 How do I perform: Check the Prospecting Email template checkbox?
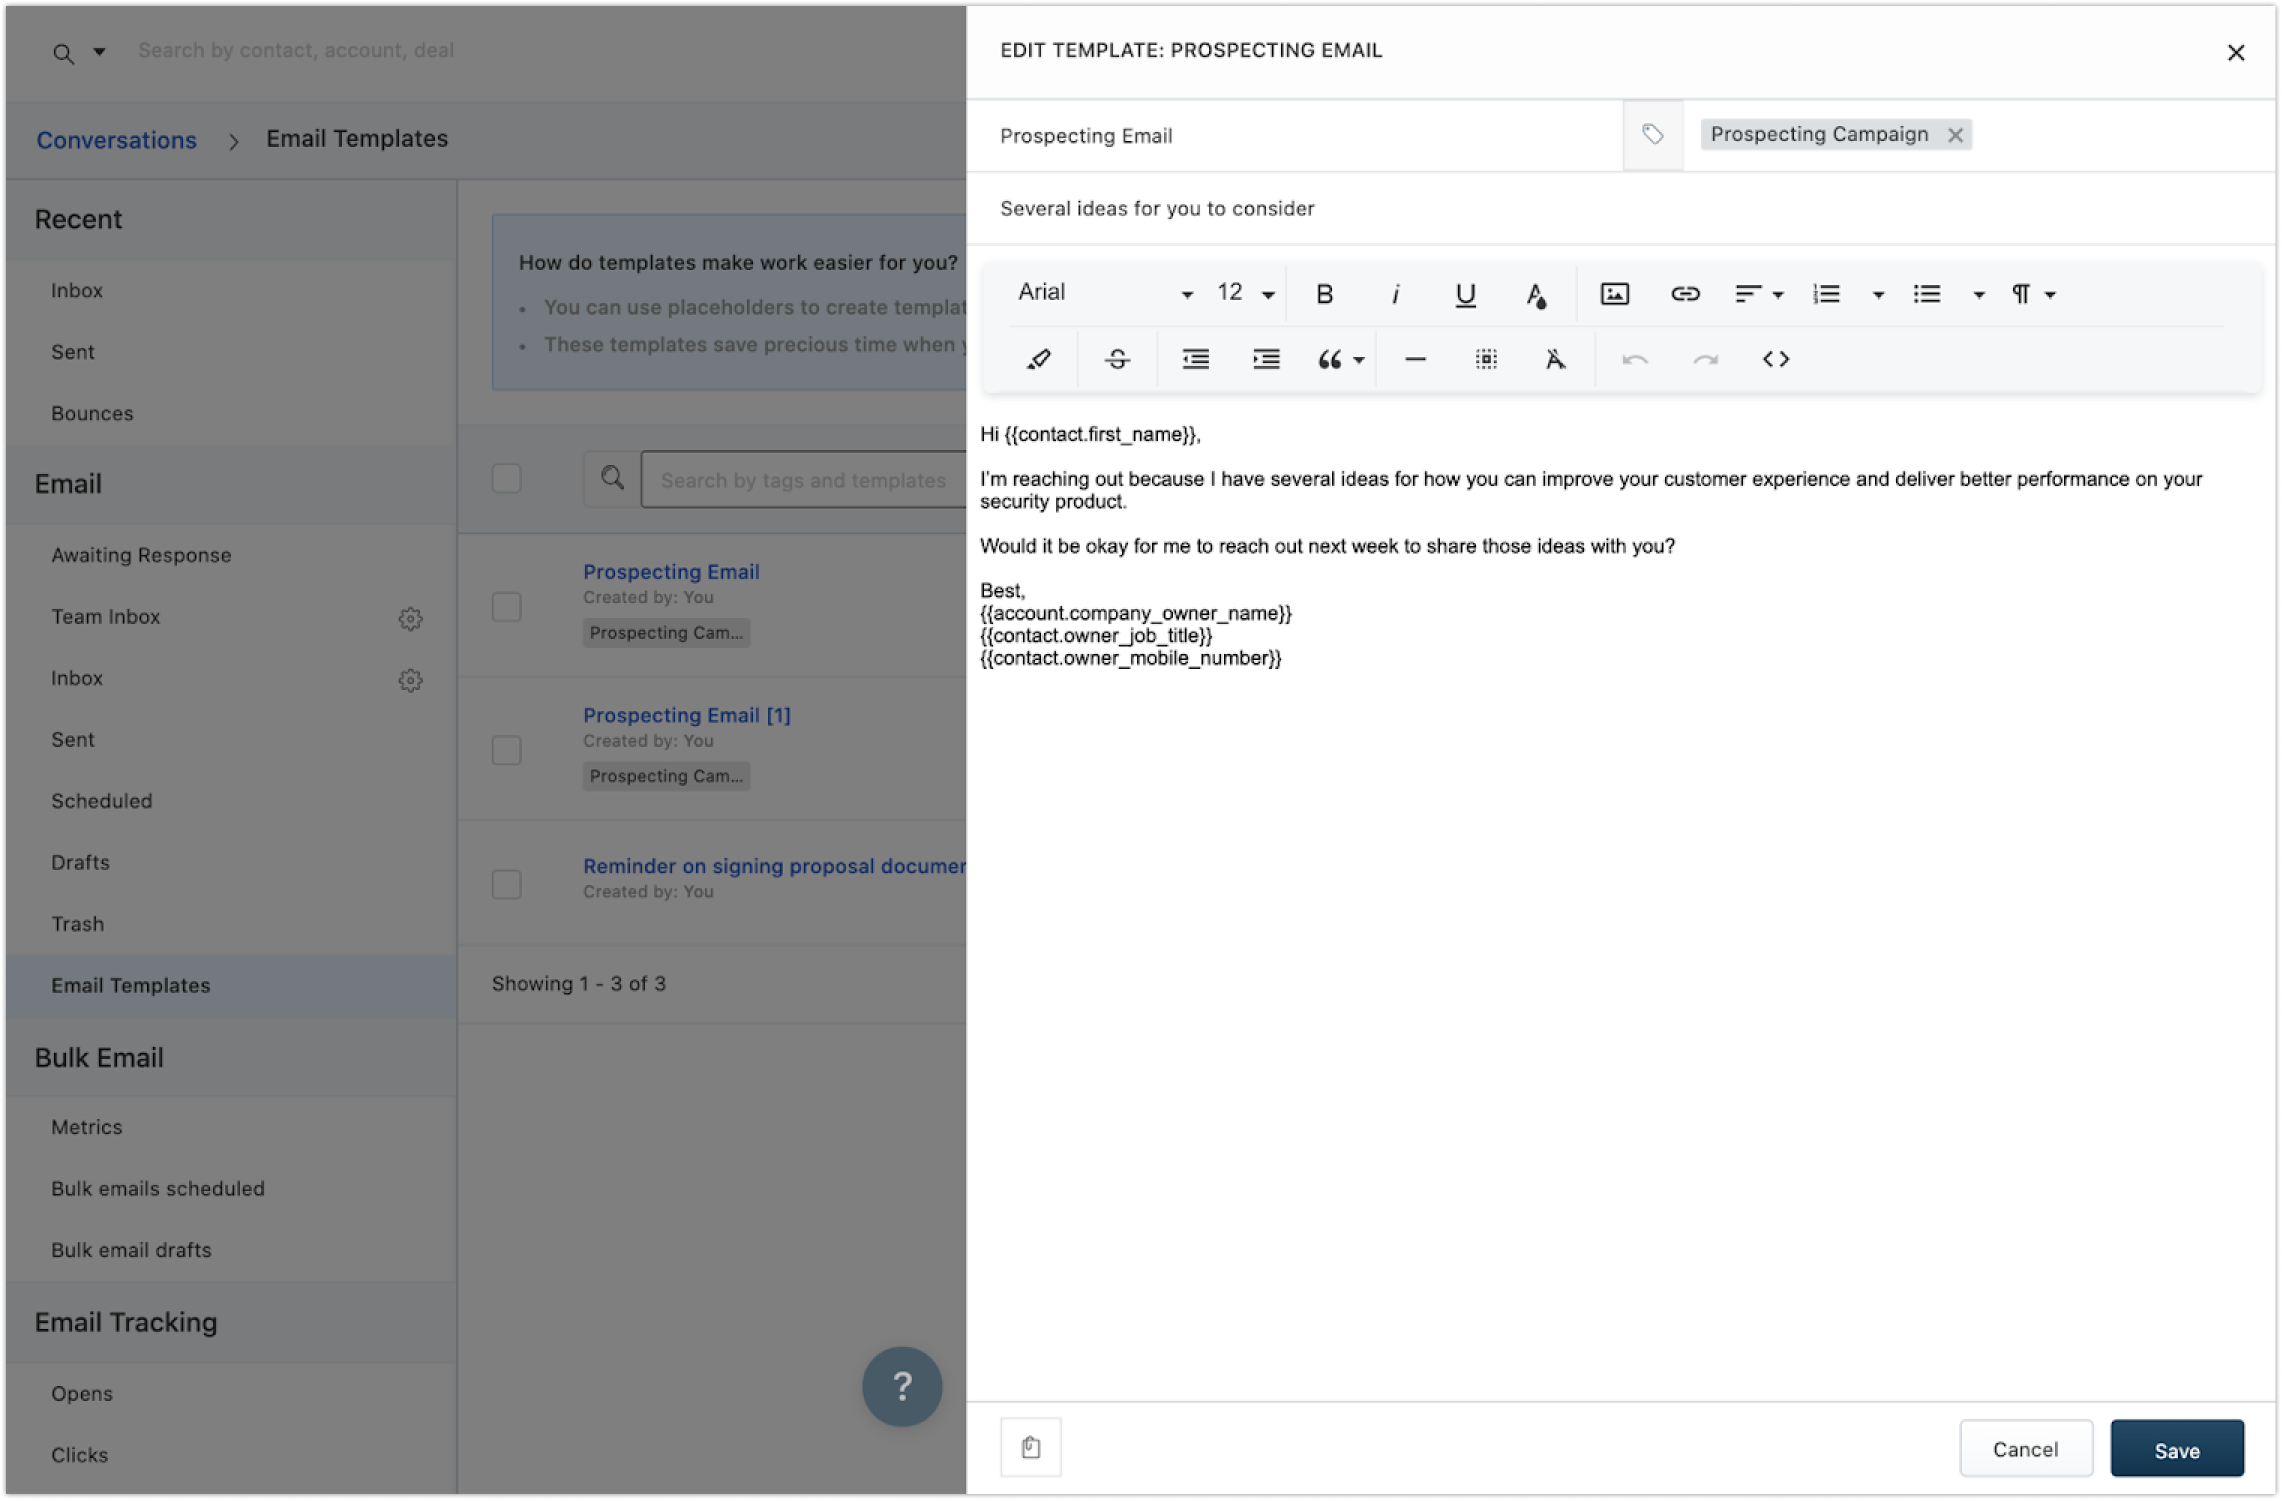(507, 607)
